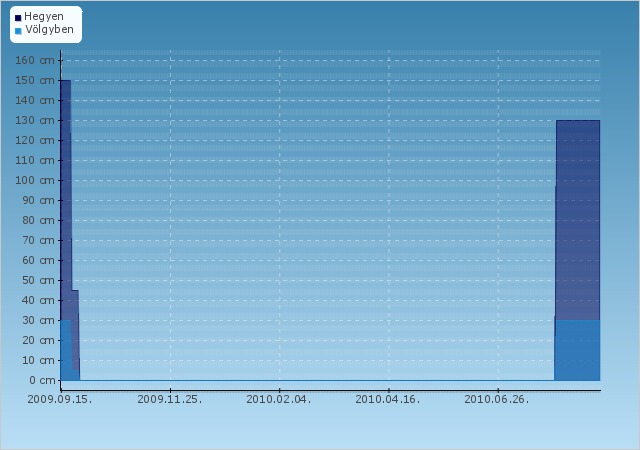Click the 2010.02.04. date label

click(x=279, y=399)
